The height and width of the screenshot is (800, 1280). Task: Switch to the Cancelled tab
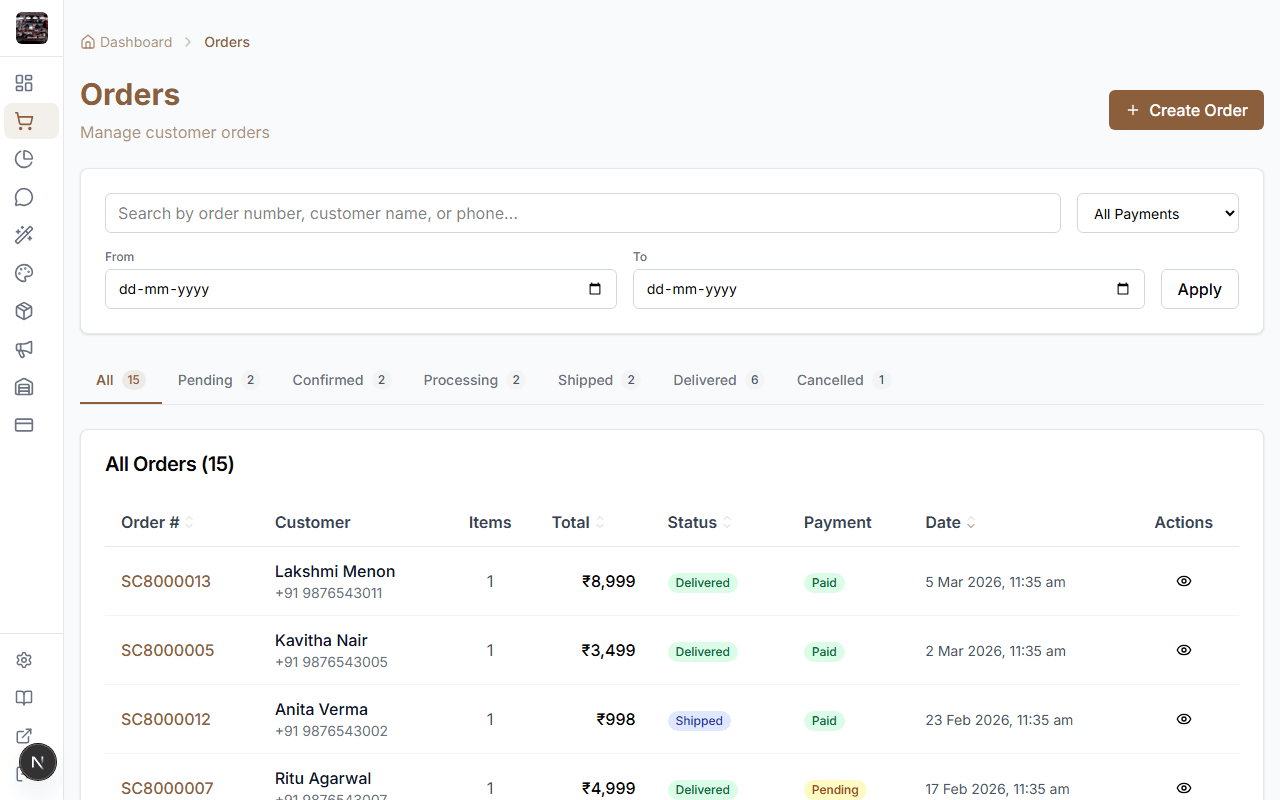tap(830, 380)
